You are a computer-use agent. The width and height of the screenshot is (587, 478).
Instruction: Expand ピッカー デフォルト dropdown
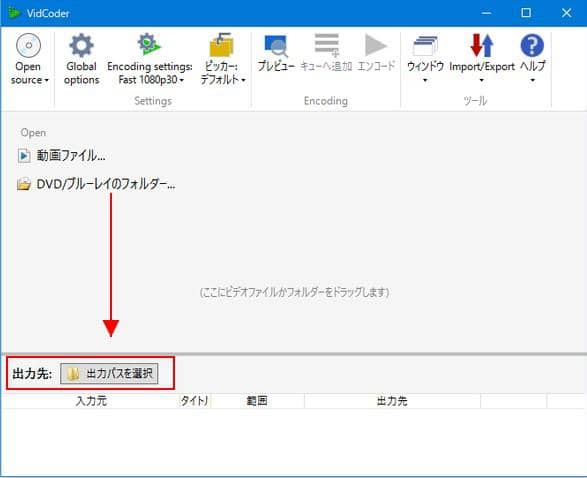(x=243, y=80)
